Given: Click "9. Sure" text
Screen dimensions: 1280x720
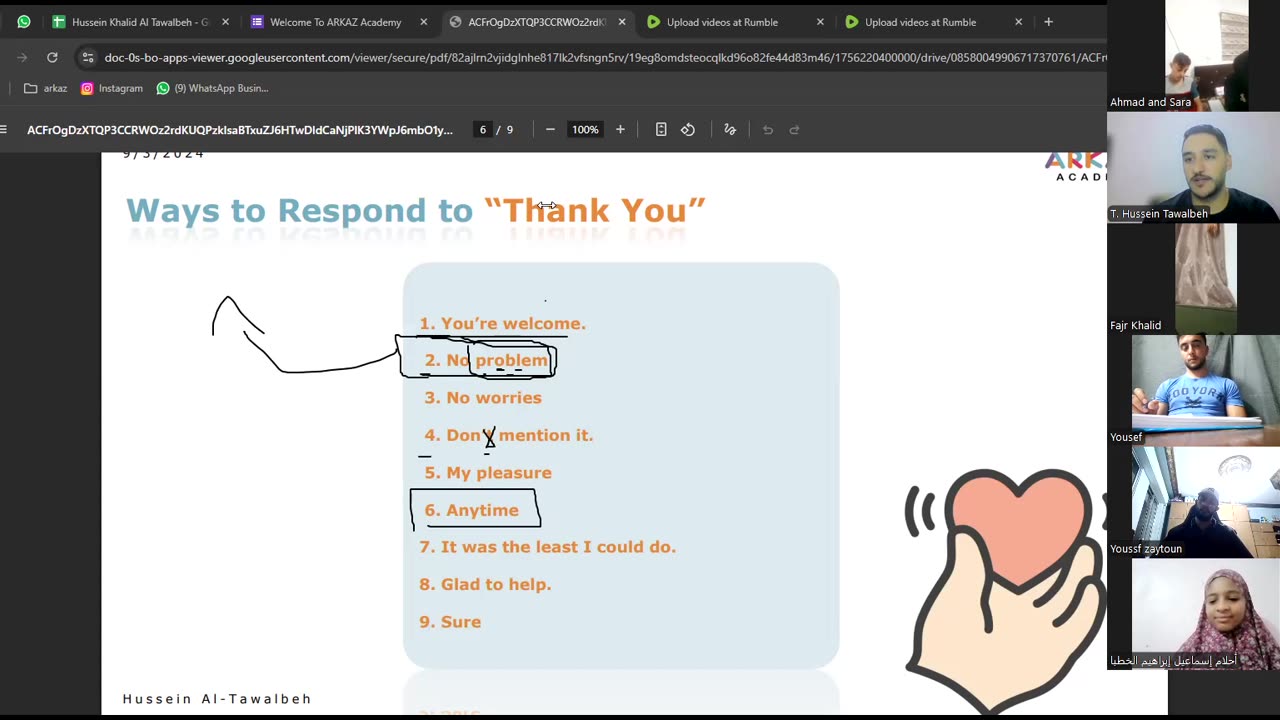Looking at the screenshot, I should pyautogui.click(x=450, y=622).
